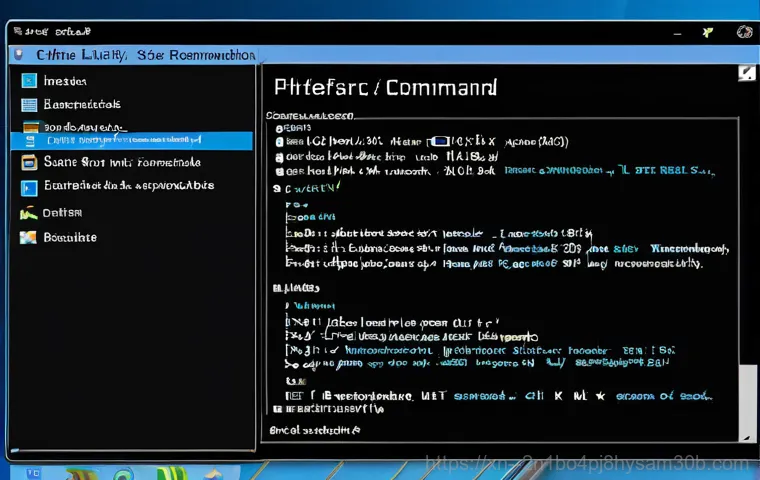760x480 pixels.
Task: Click the green icon next to 'Deltisa'
Action: point(28,213)
